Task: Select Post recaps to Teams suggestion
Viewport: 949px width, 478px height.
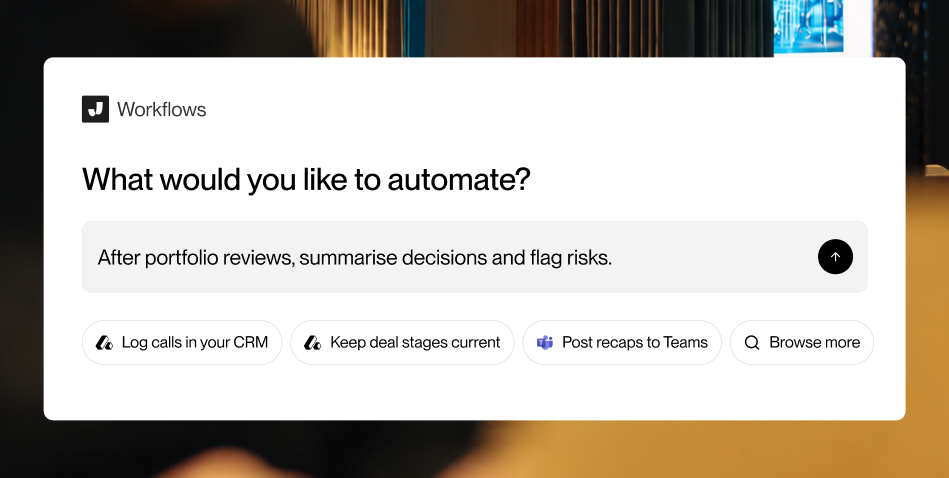Action: coord(622,342)
